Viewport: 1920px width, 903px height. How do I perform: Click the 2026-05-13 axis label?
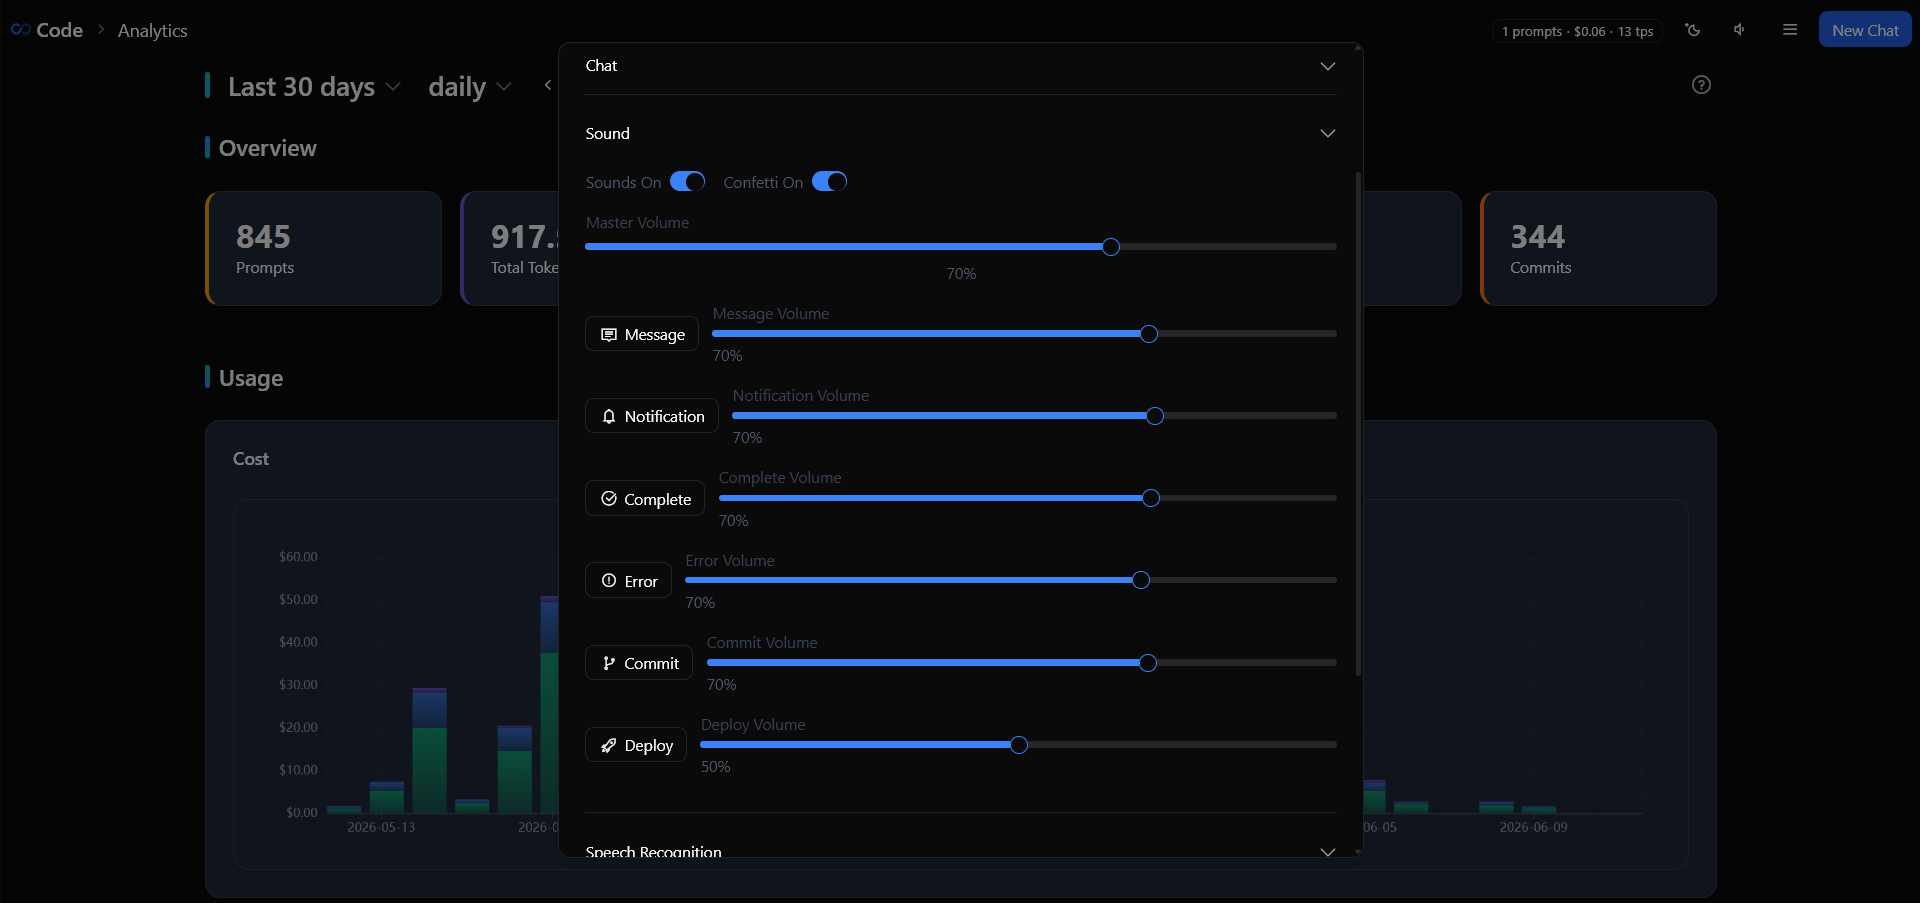tap(381, 827)
